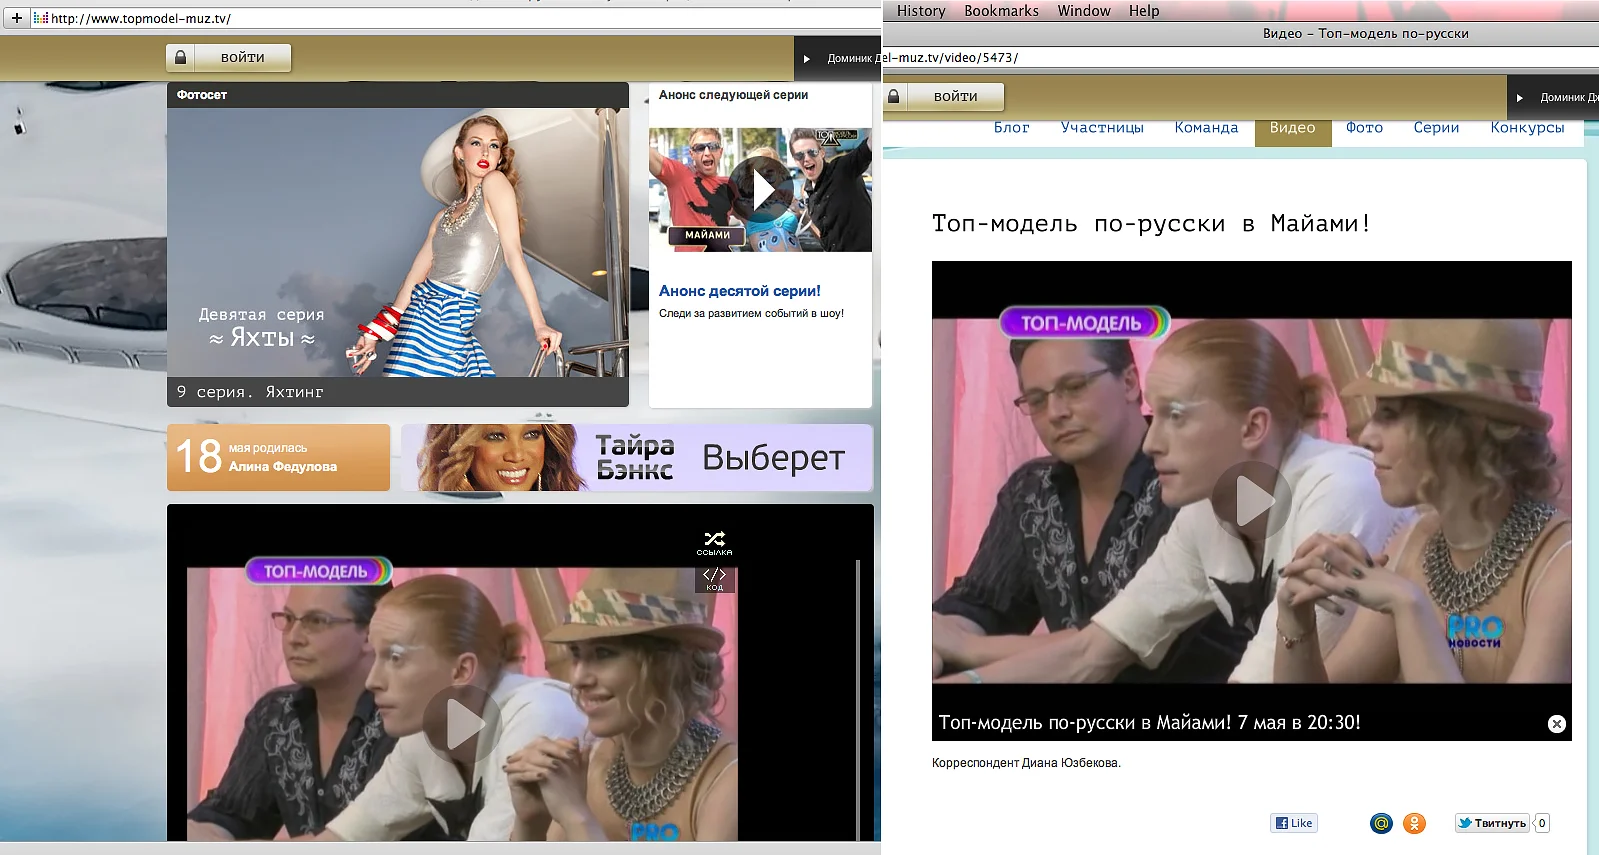Go to the Блог tab
1599x855 pixels.
[x=1012, y=127]
